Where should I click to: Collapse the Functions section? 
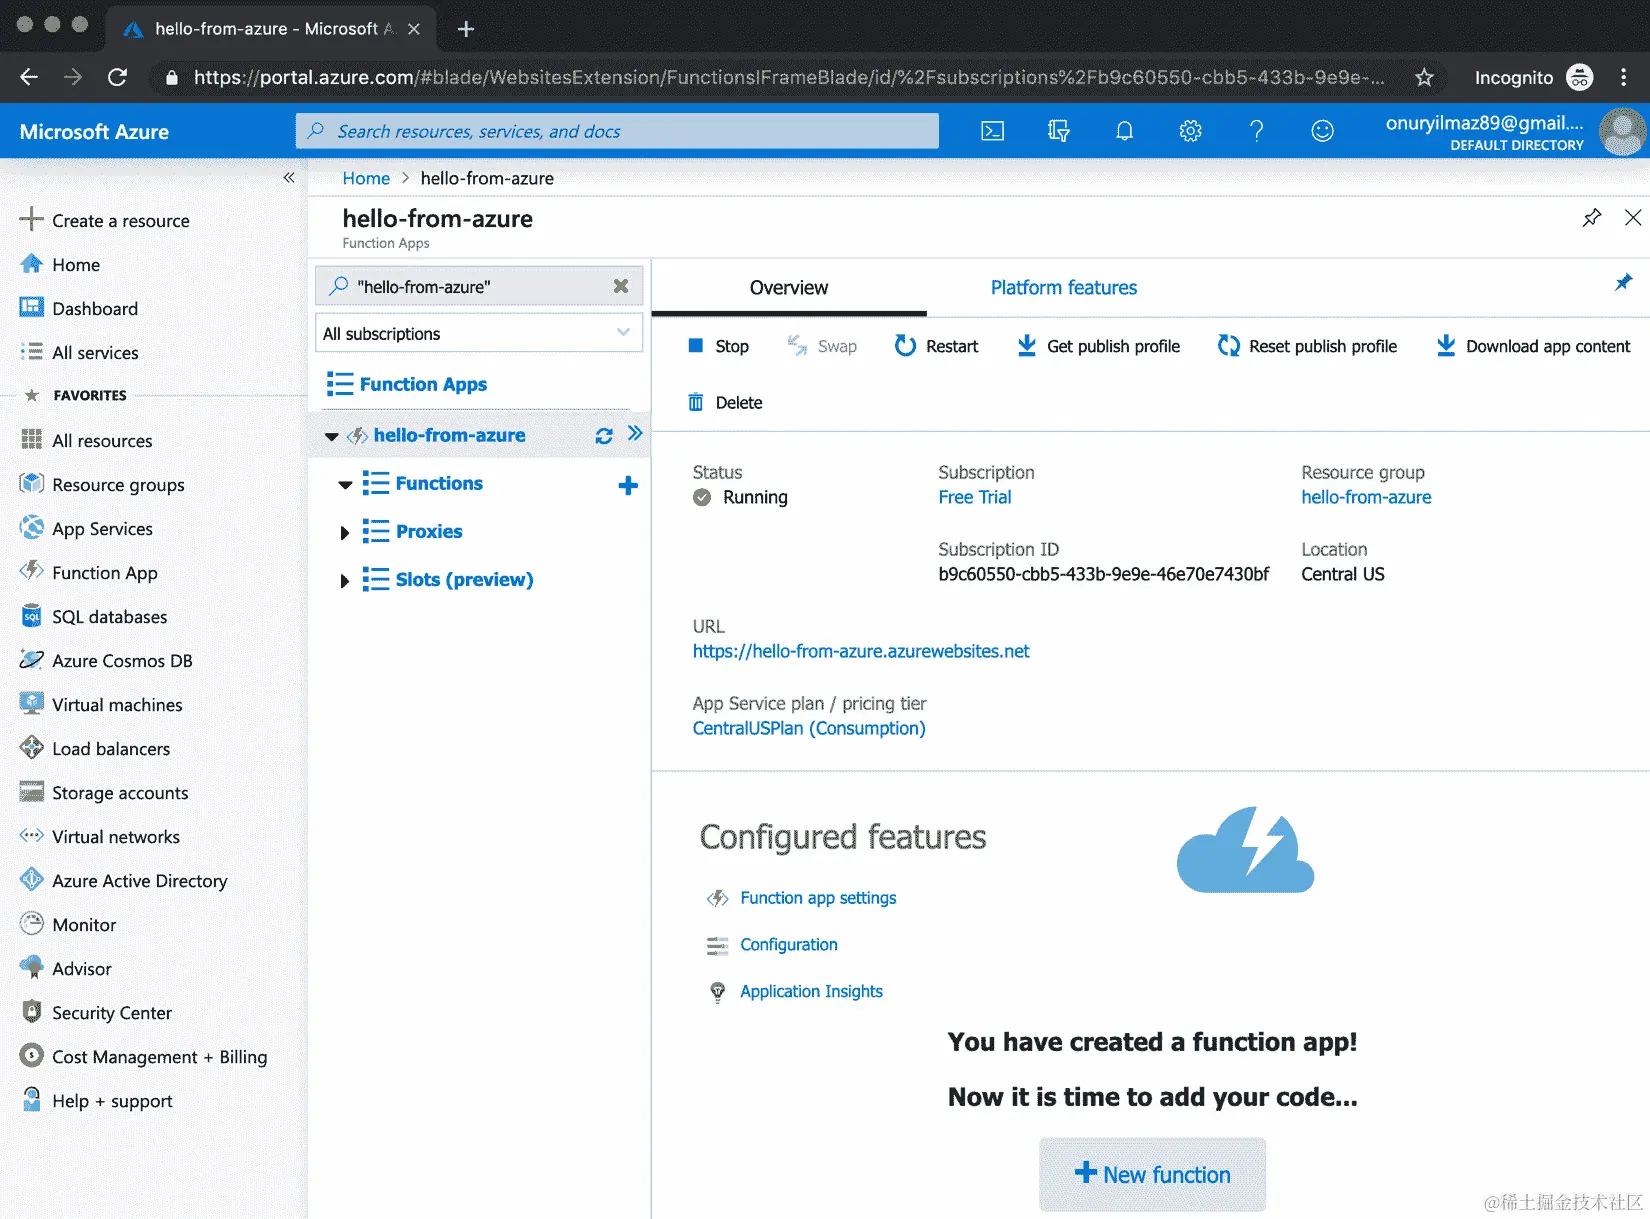click(344, 484)
